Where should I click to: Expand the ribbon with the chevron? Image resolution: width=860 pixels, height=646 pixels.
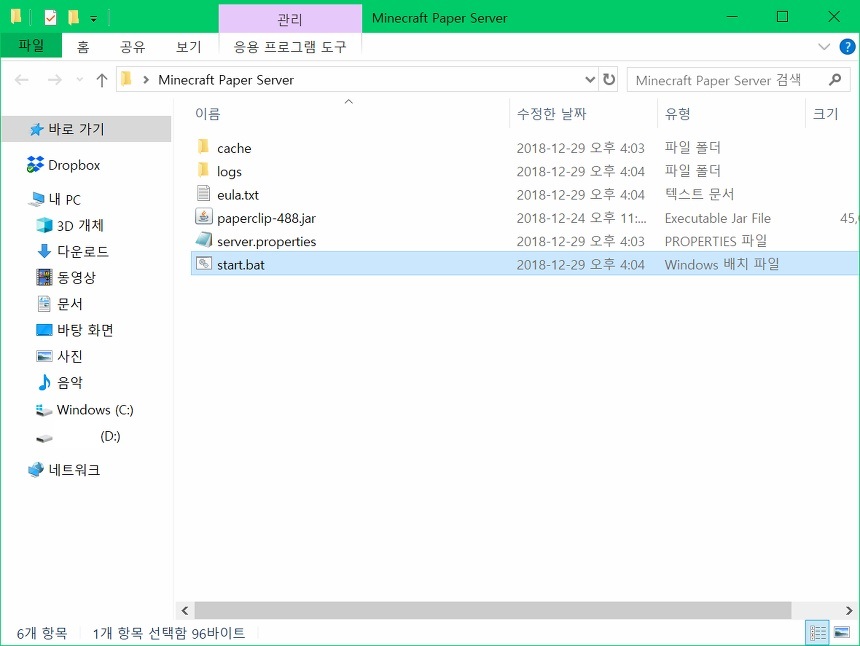pos(823,47)
